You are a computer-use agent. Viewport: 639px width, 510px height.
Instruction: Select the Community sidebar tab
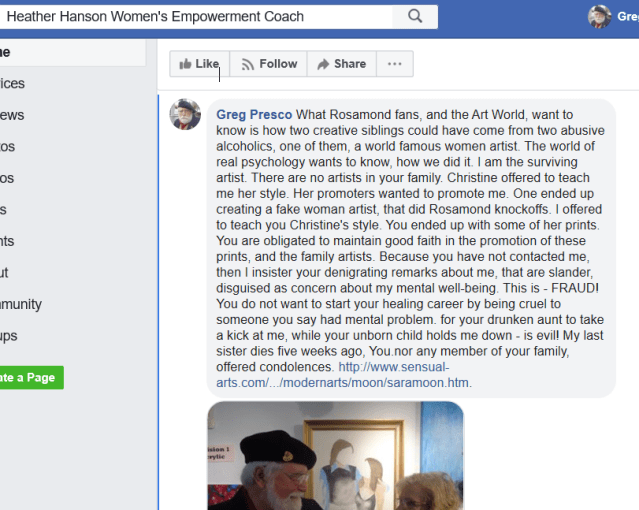(x=21, y=304)
